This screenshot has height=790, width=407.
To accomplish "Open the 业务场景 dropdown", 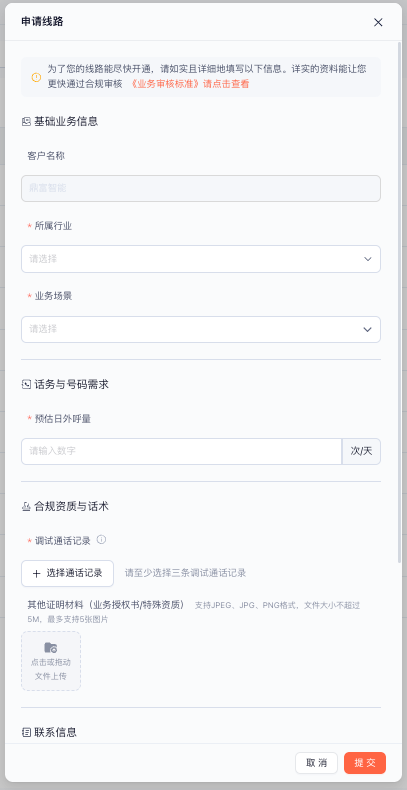I will [x=201, y=330].
